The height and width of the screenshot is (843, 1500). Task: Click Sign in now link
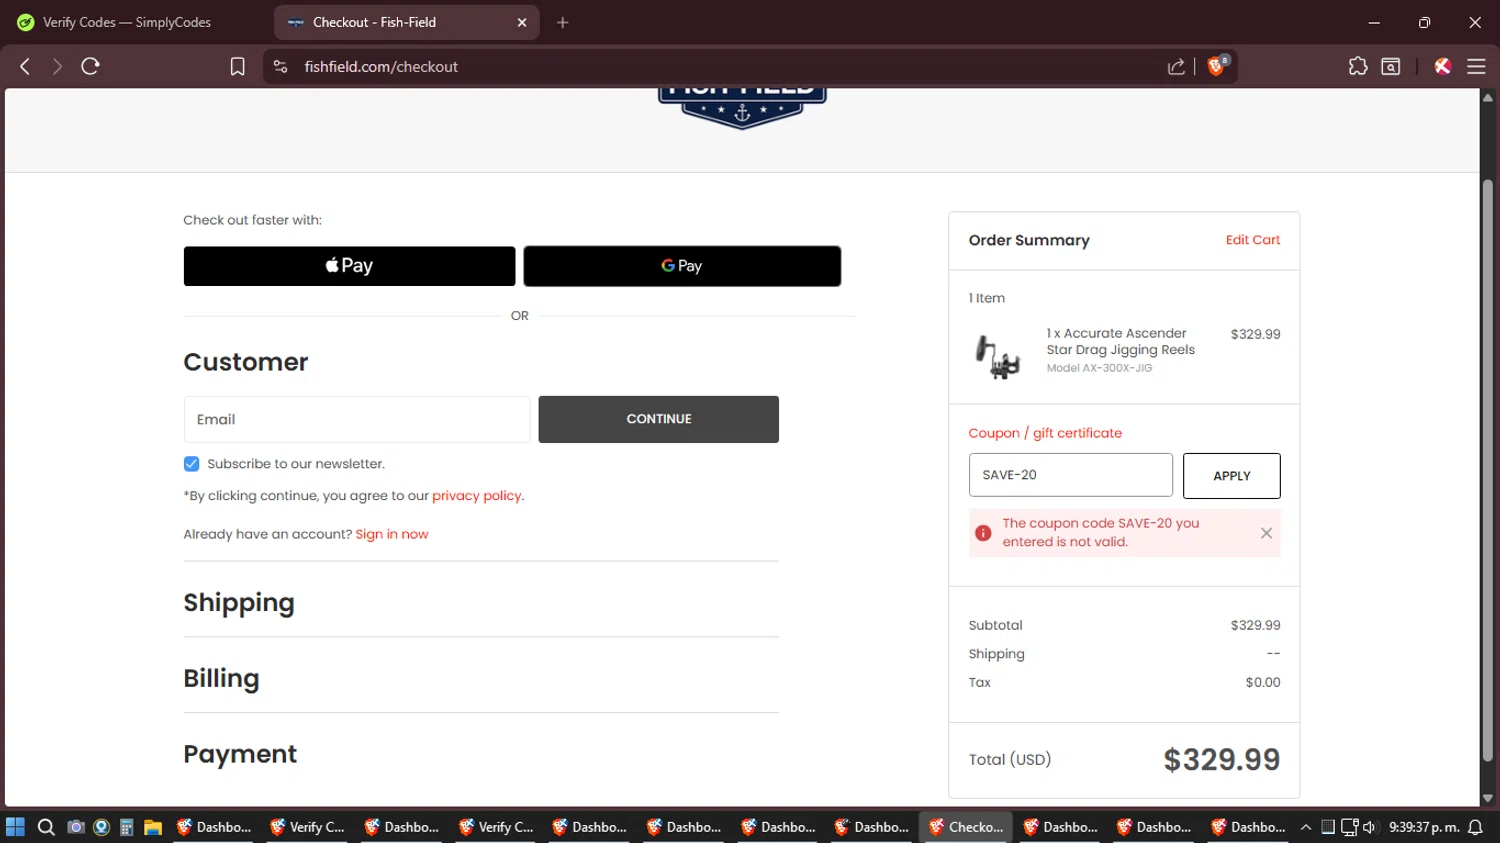coord(392,534)
